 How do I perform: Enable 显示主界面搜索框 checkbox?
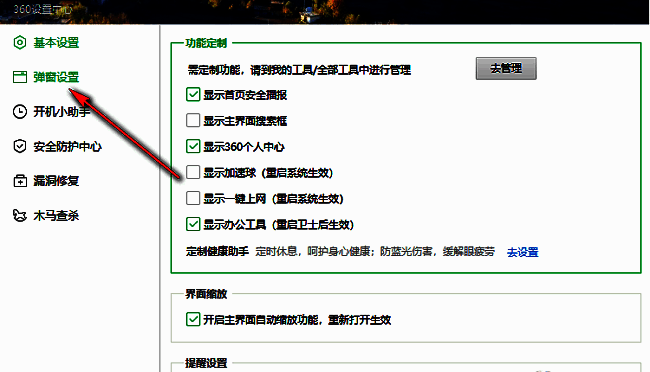(x=193, y=120)
